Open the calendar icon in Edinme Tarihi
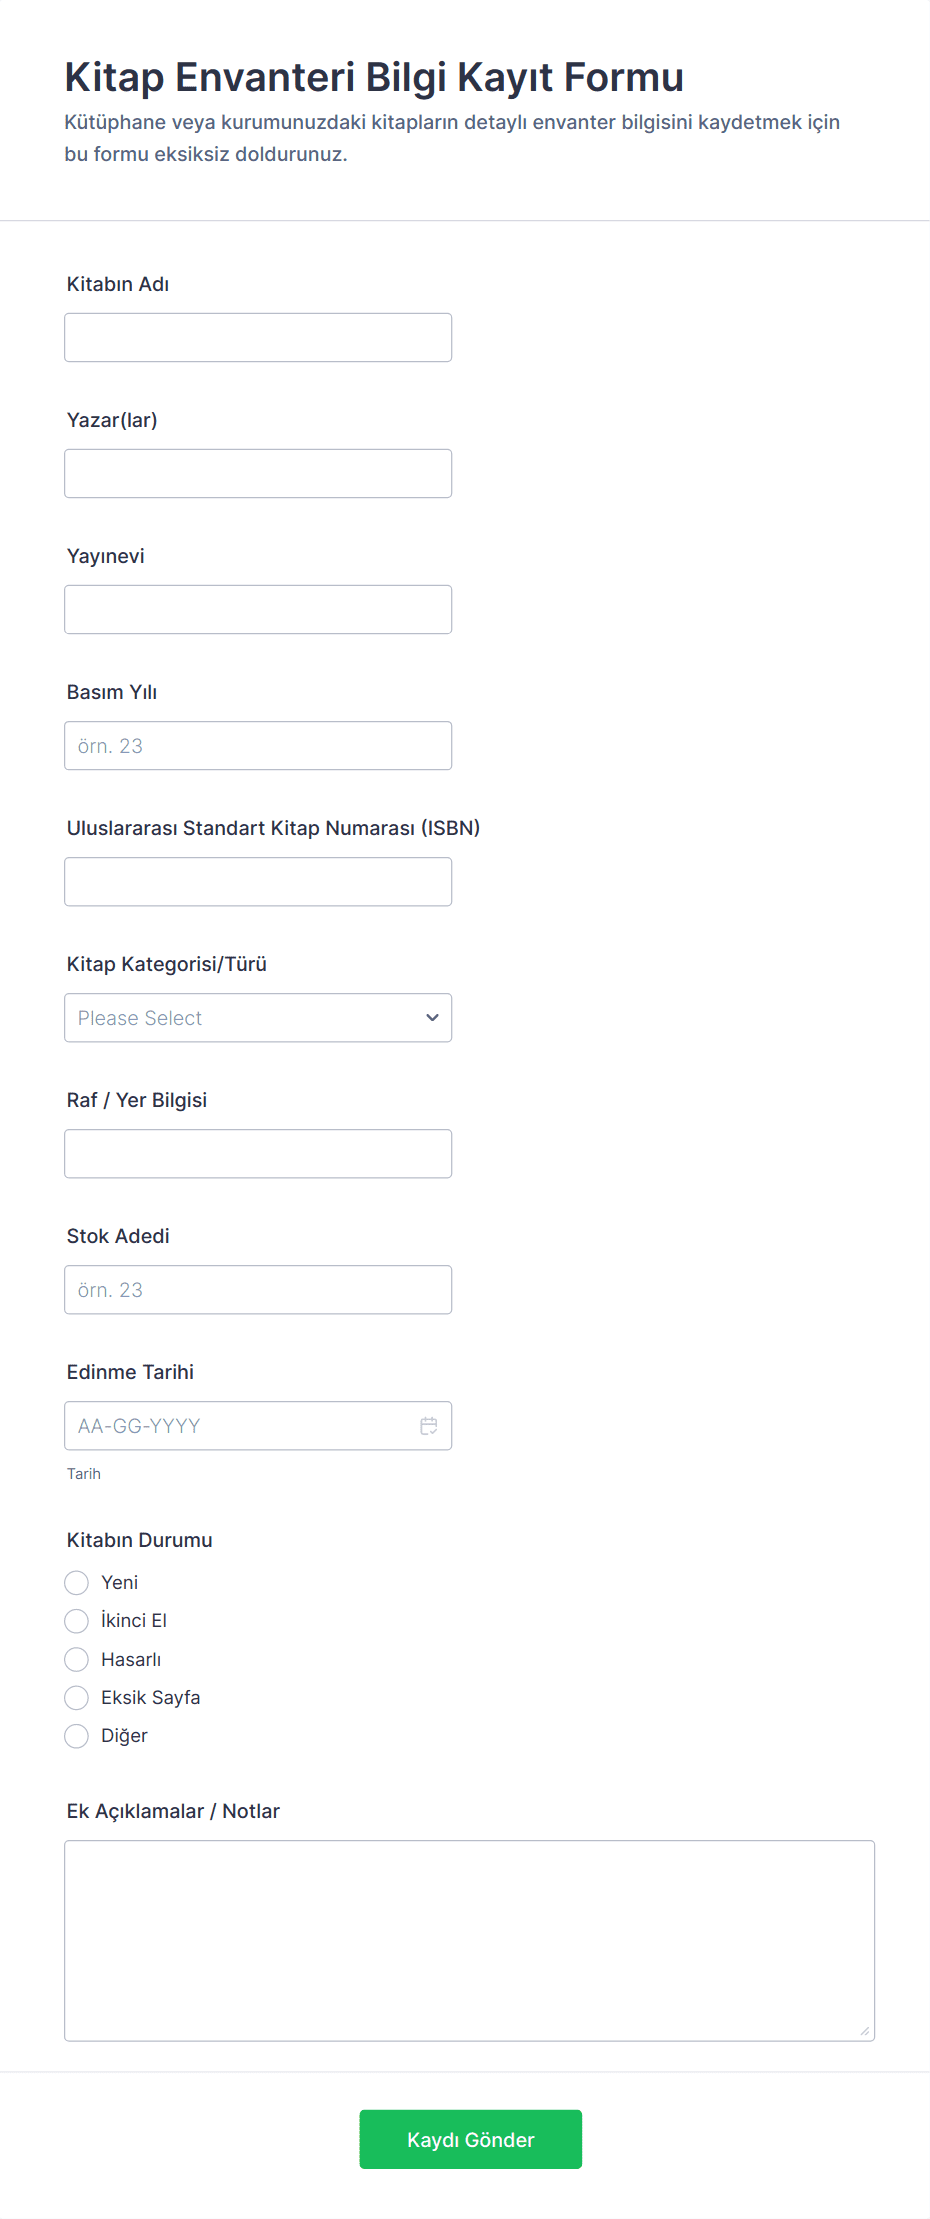The image size is (930, 2219). [429, 1426]
